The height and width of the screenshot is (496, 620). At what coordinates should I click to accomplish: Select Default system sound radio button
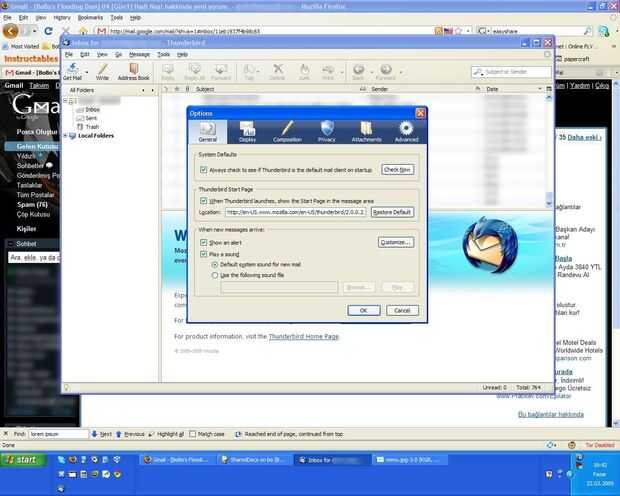point(215,264)
